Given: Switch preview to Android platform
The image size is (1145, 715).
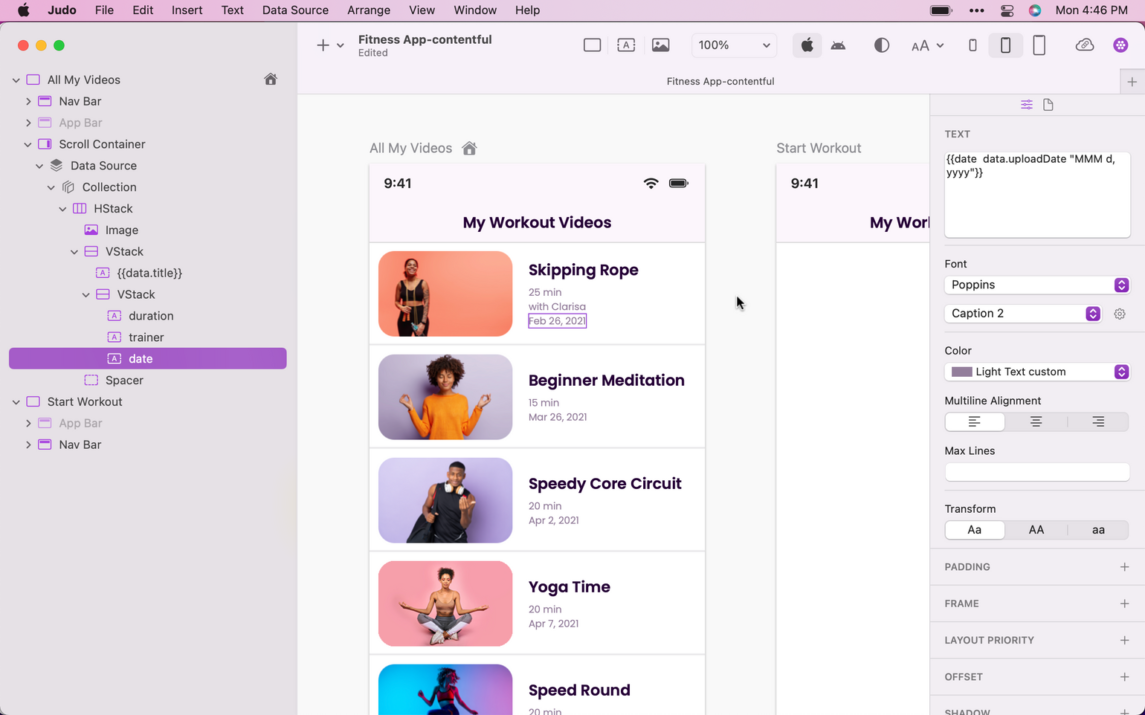Looking at the screenshot, I should pos(838,45).
